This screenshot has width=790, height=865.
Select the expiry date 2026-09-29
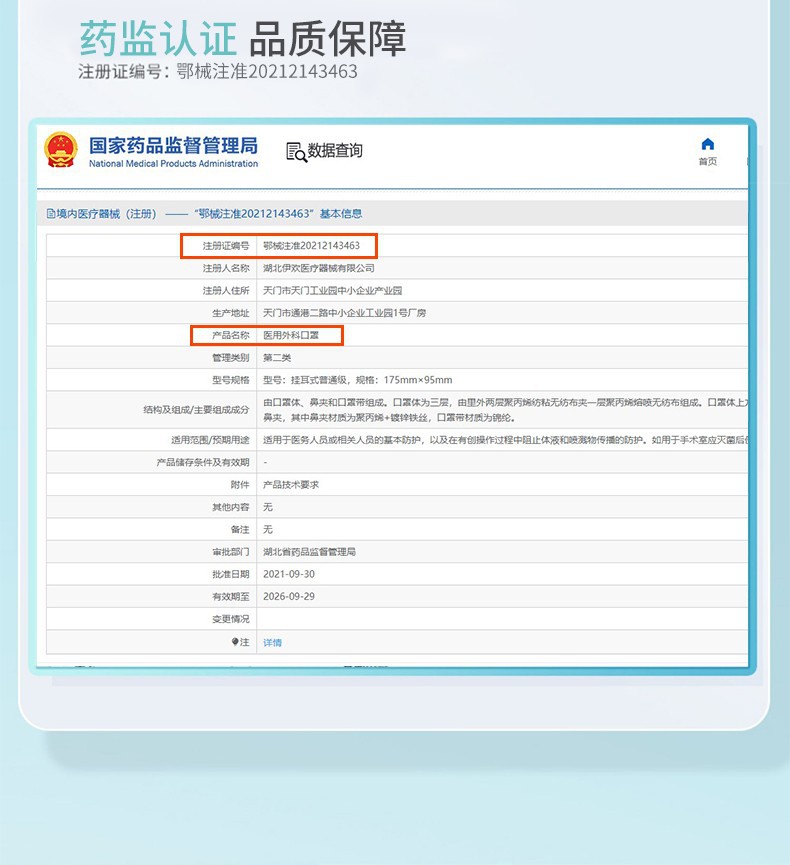[x=289, y=596]
